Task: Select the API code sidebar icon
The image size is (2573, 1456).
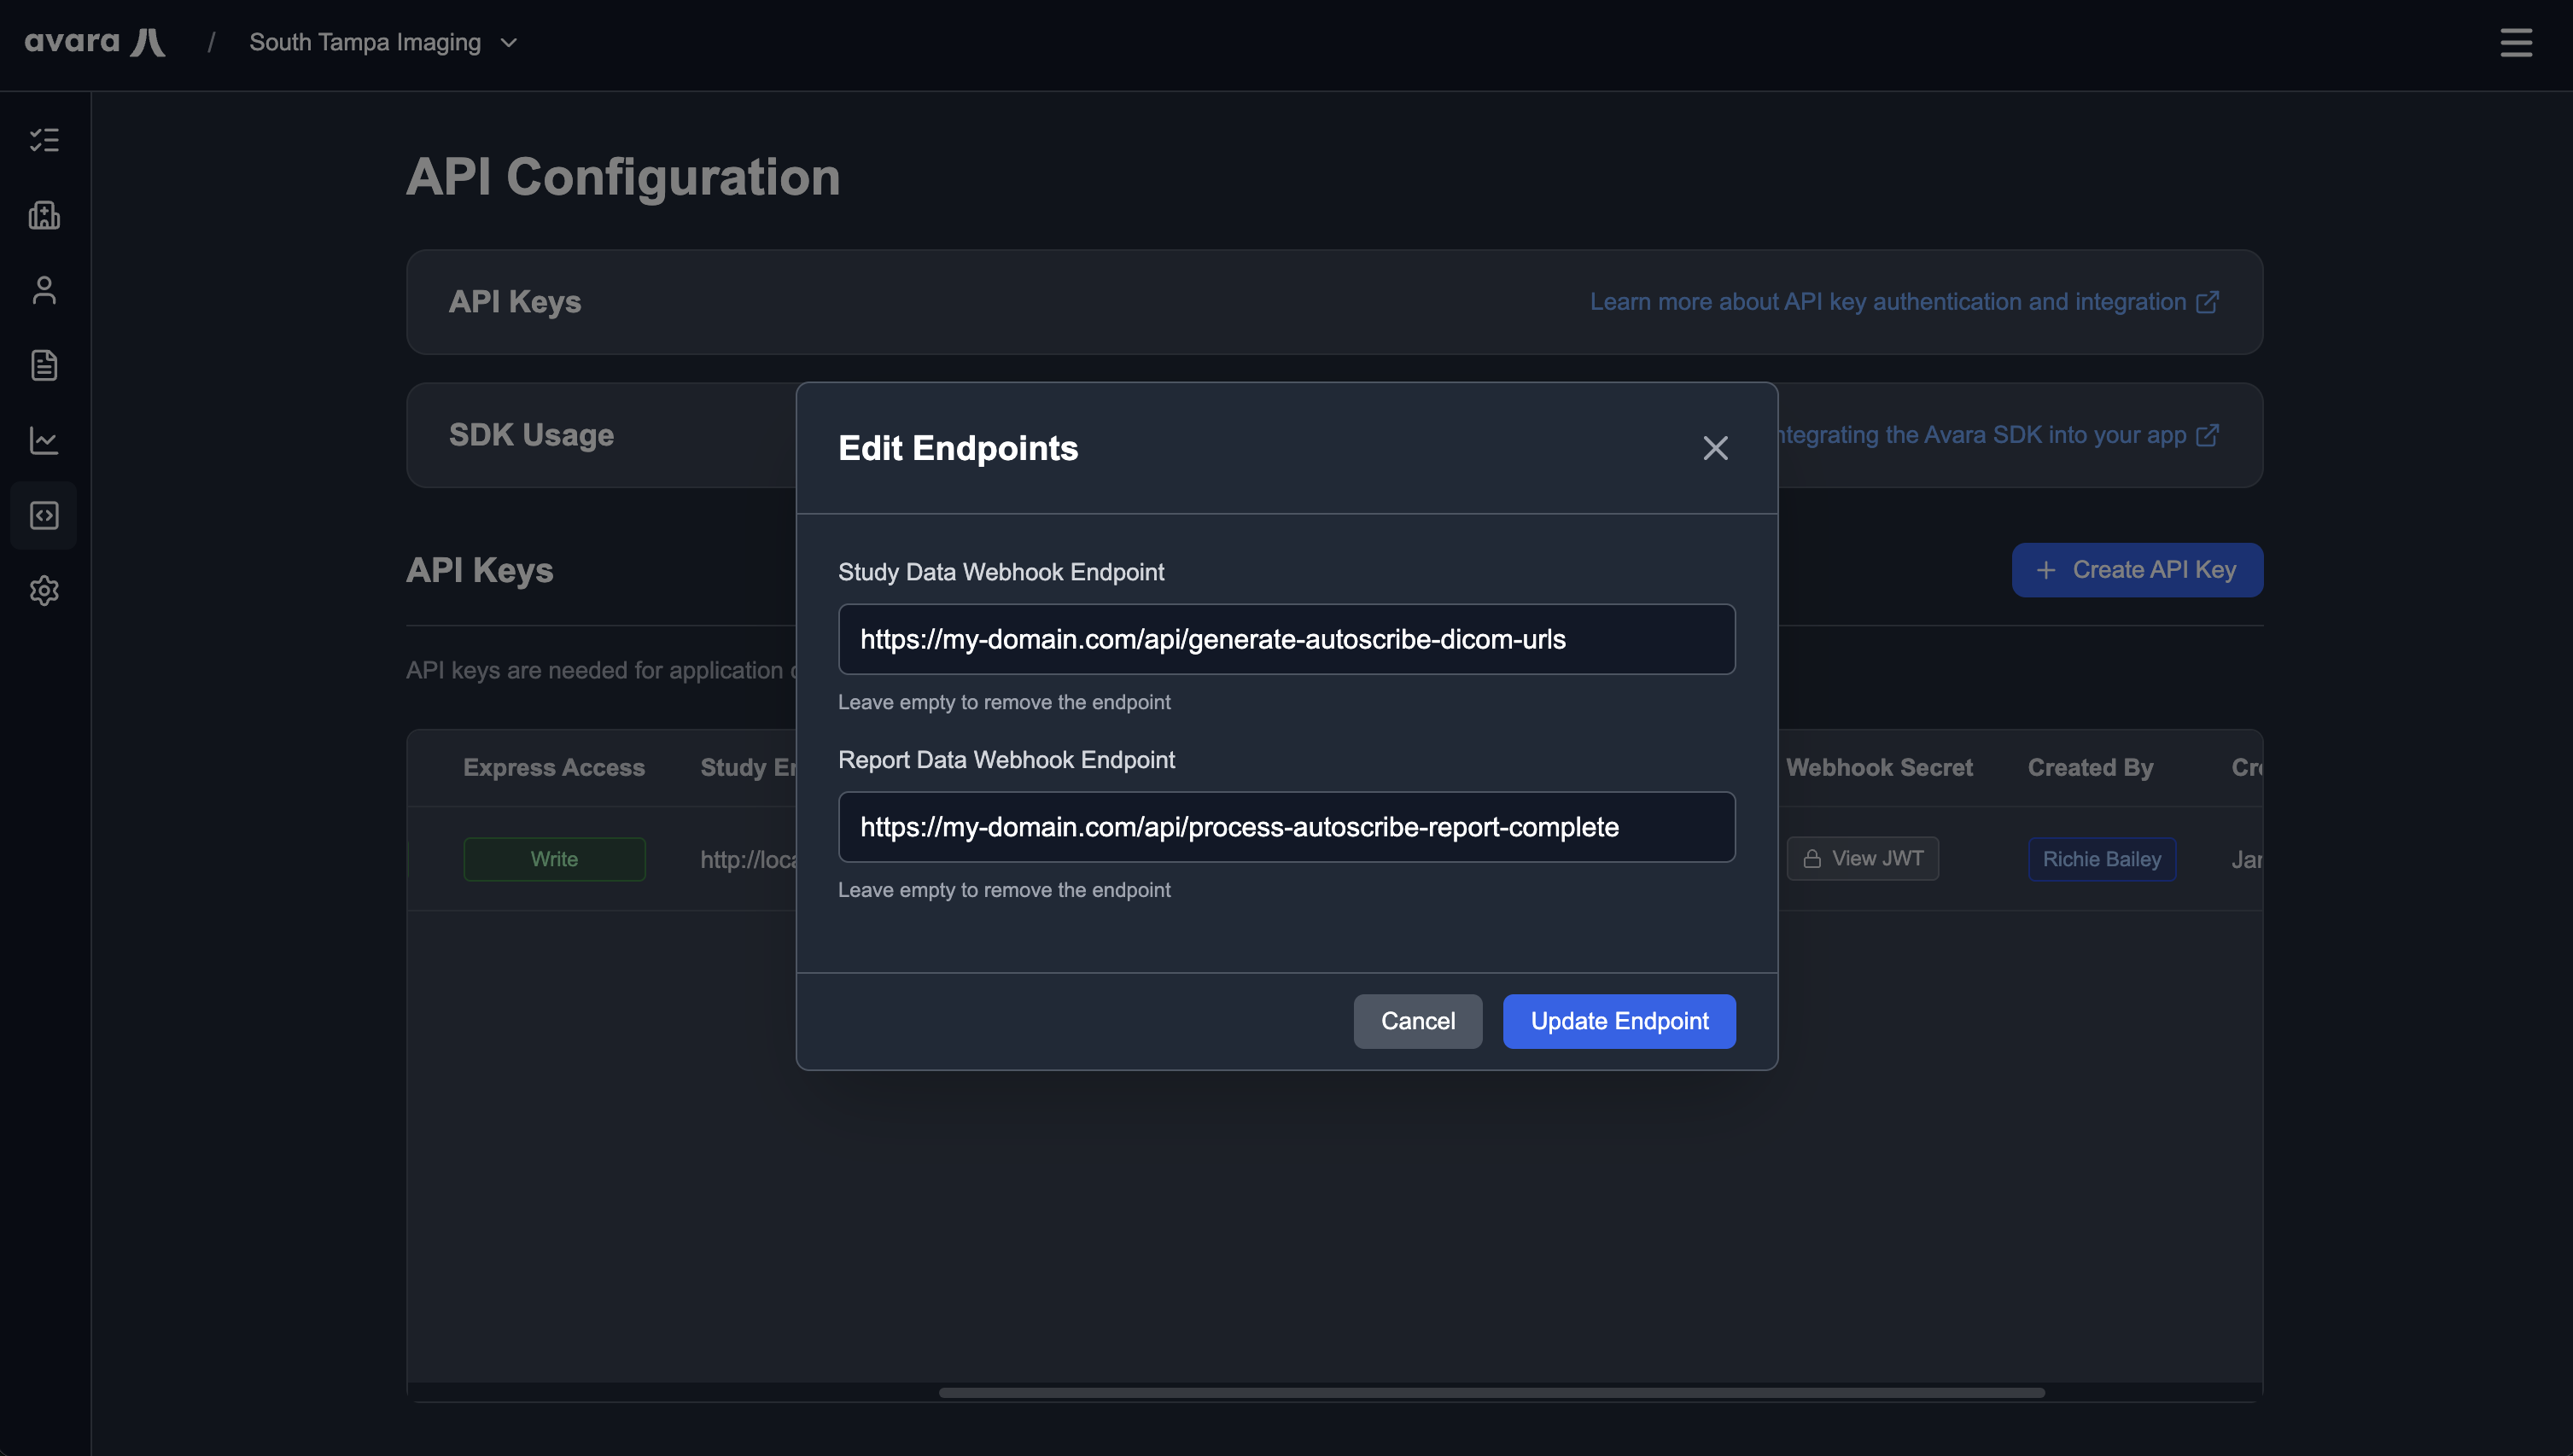Action: point(44,515)
